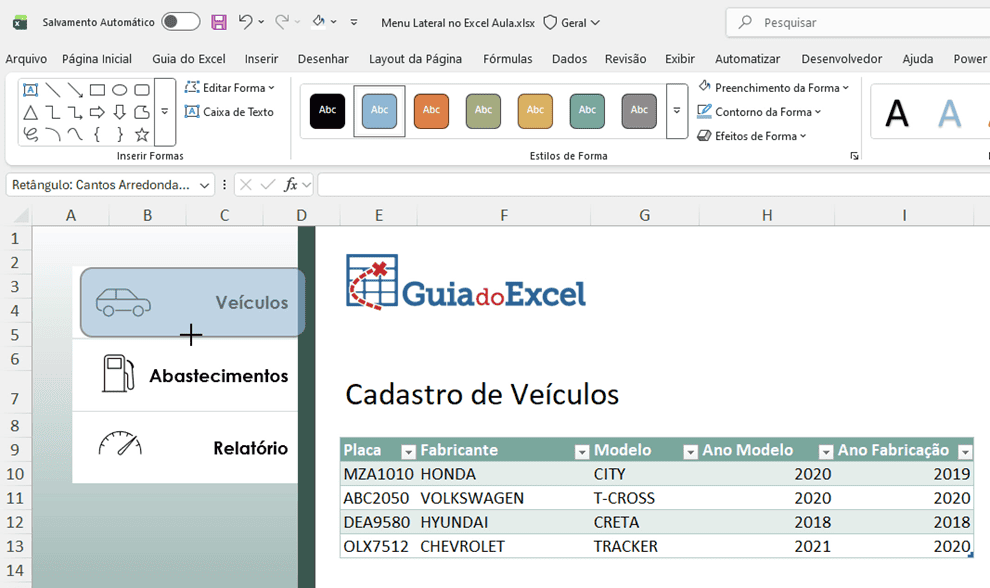Toggle the Salvamento Automático switch
Viewport: 990px width, 588px height.
tap(180, 22)
